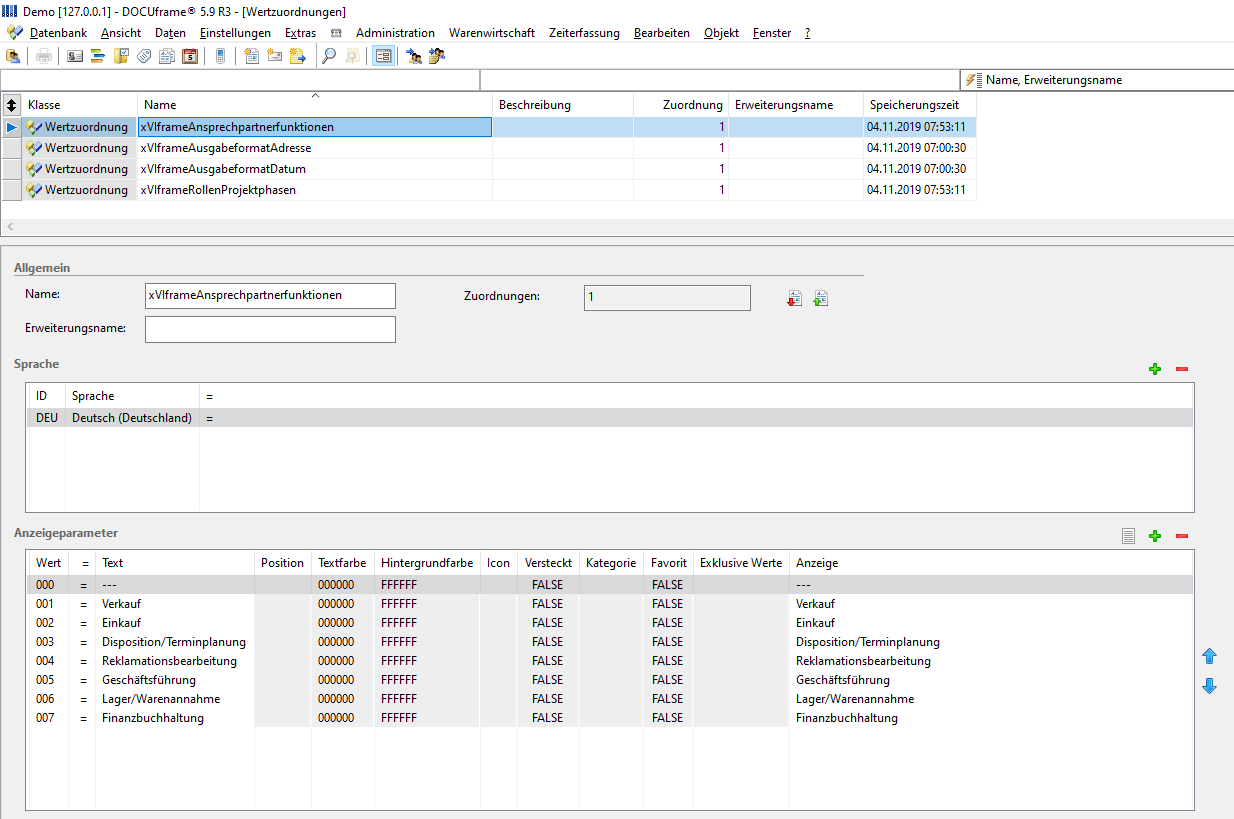Select the Disposition/Terminplanung text cell
The width and height of the screenshot is (1234, 819).
click(174, 642)
